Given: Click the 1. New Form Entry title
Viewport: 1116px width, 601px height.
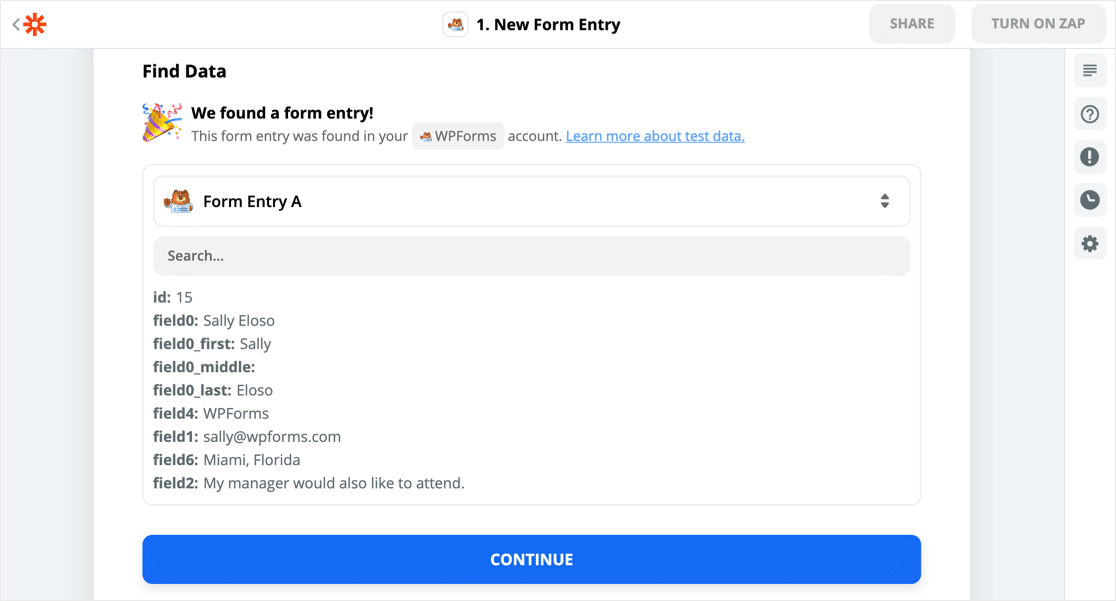Looking at the screenshot, I should [548, 24].
